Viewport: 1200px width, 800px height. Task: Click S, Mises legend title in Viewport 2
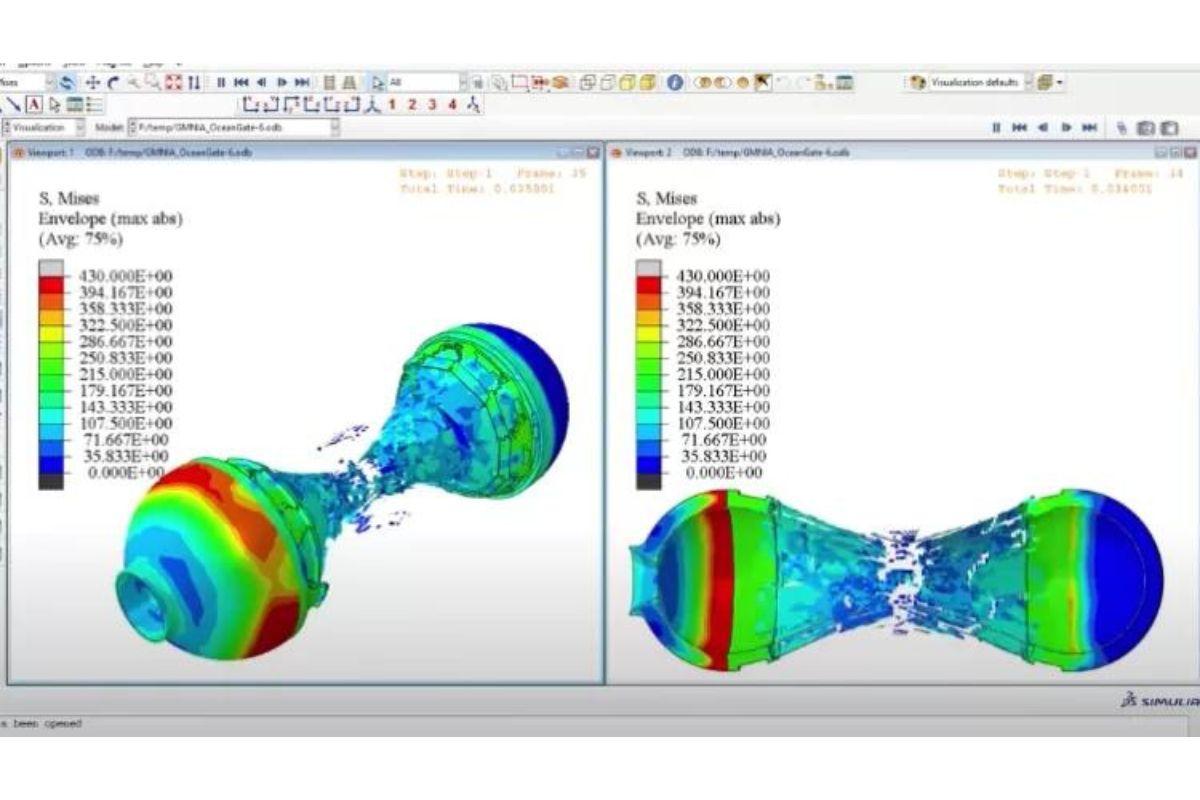[667, 199]
